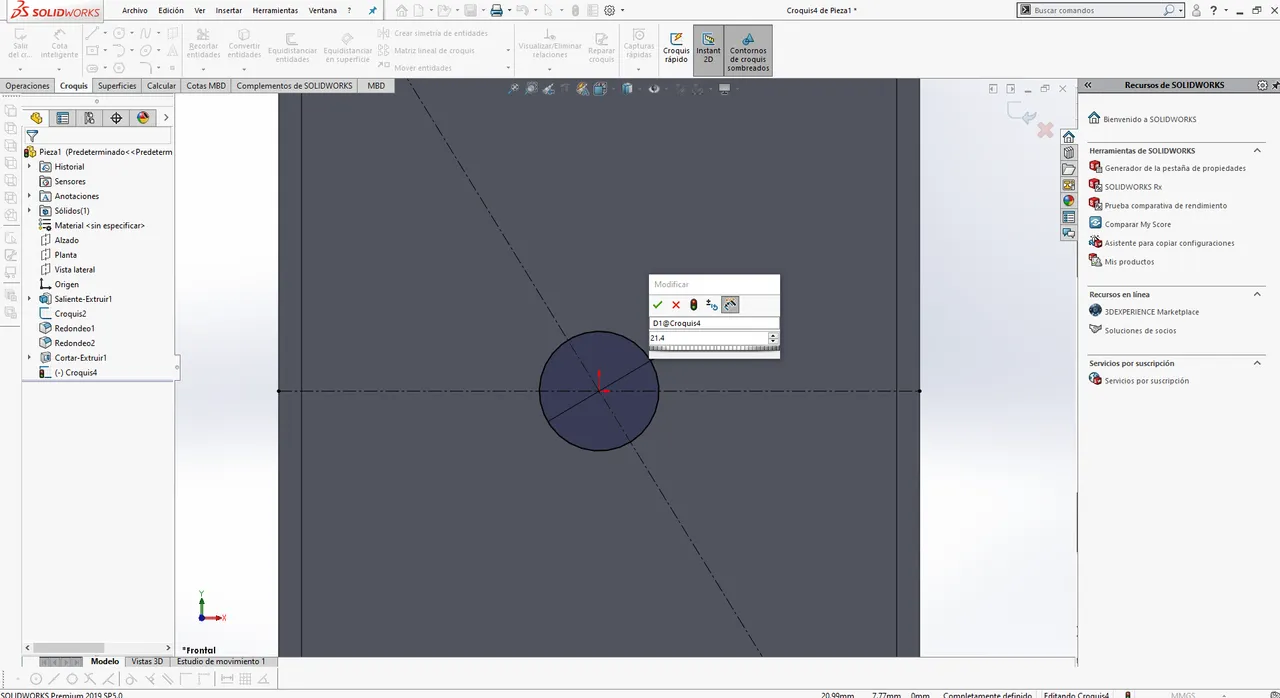Select the Planta plane
Screen dimensions: 1280x698
58,255
